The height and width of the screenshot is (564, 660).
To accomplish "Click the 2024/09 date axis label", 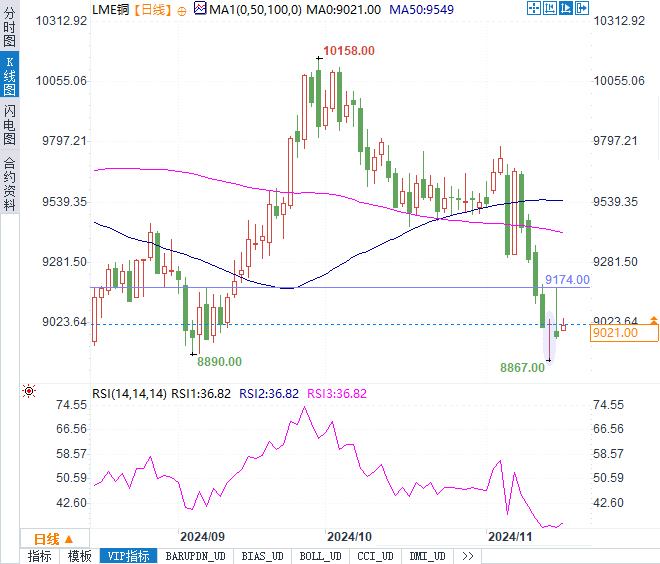I will (202, 537).
